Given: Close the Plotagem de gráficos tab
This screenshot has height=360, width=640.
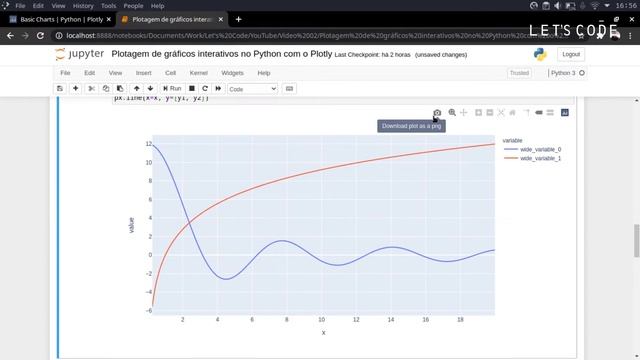Looking at the screenshot, I should point(221,19).
